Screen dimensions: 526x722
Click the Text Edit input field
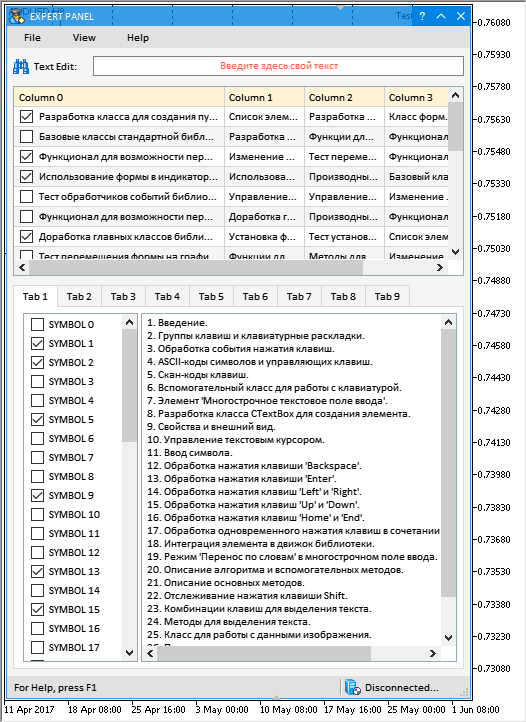pos(278,66)
